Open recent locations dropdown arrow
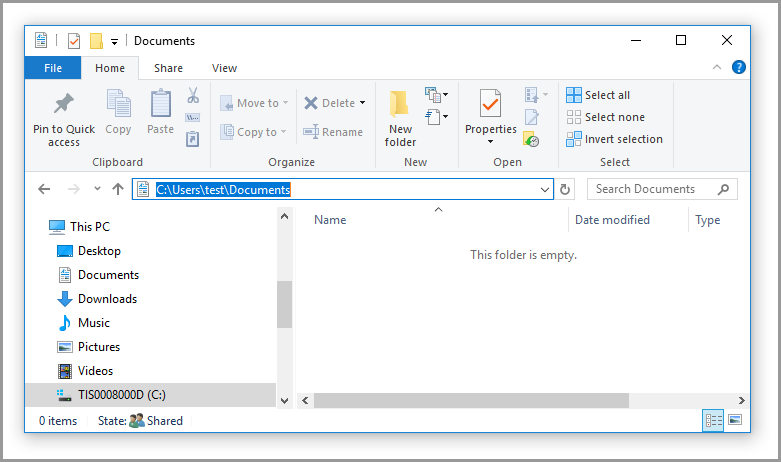The height and width of the screenshot is (462, 781). tap(97, 189)
